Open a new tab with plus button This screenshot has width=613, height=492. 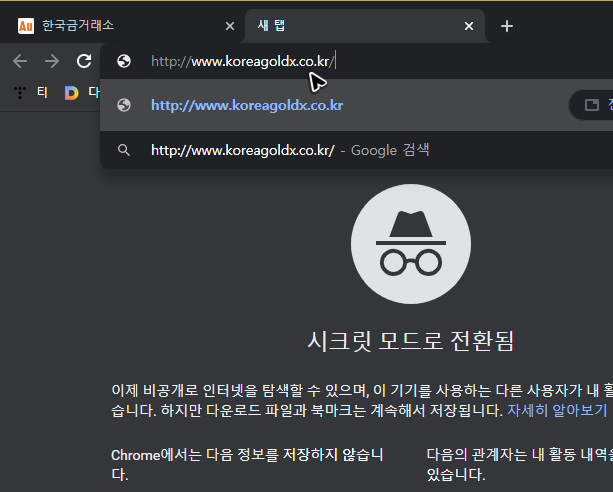coord(507,26)
